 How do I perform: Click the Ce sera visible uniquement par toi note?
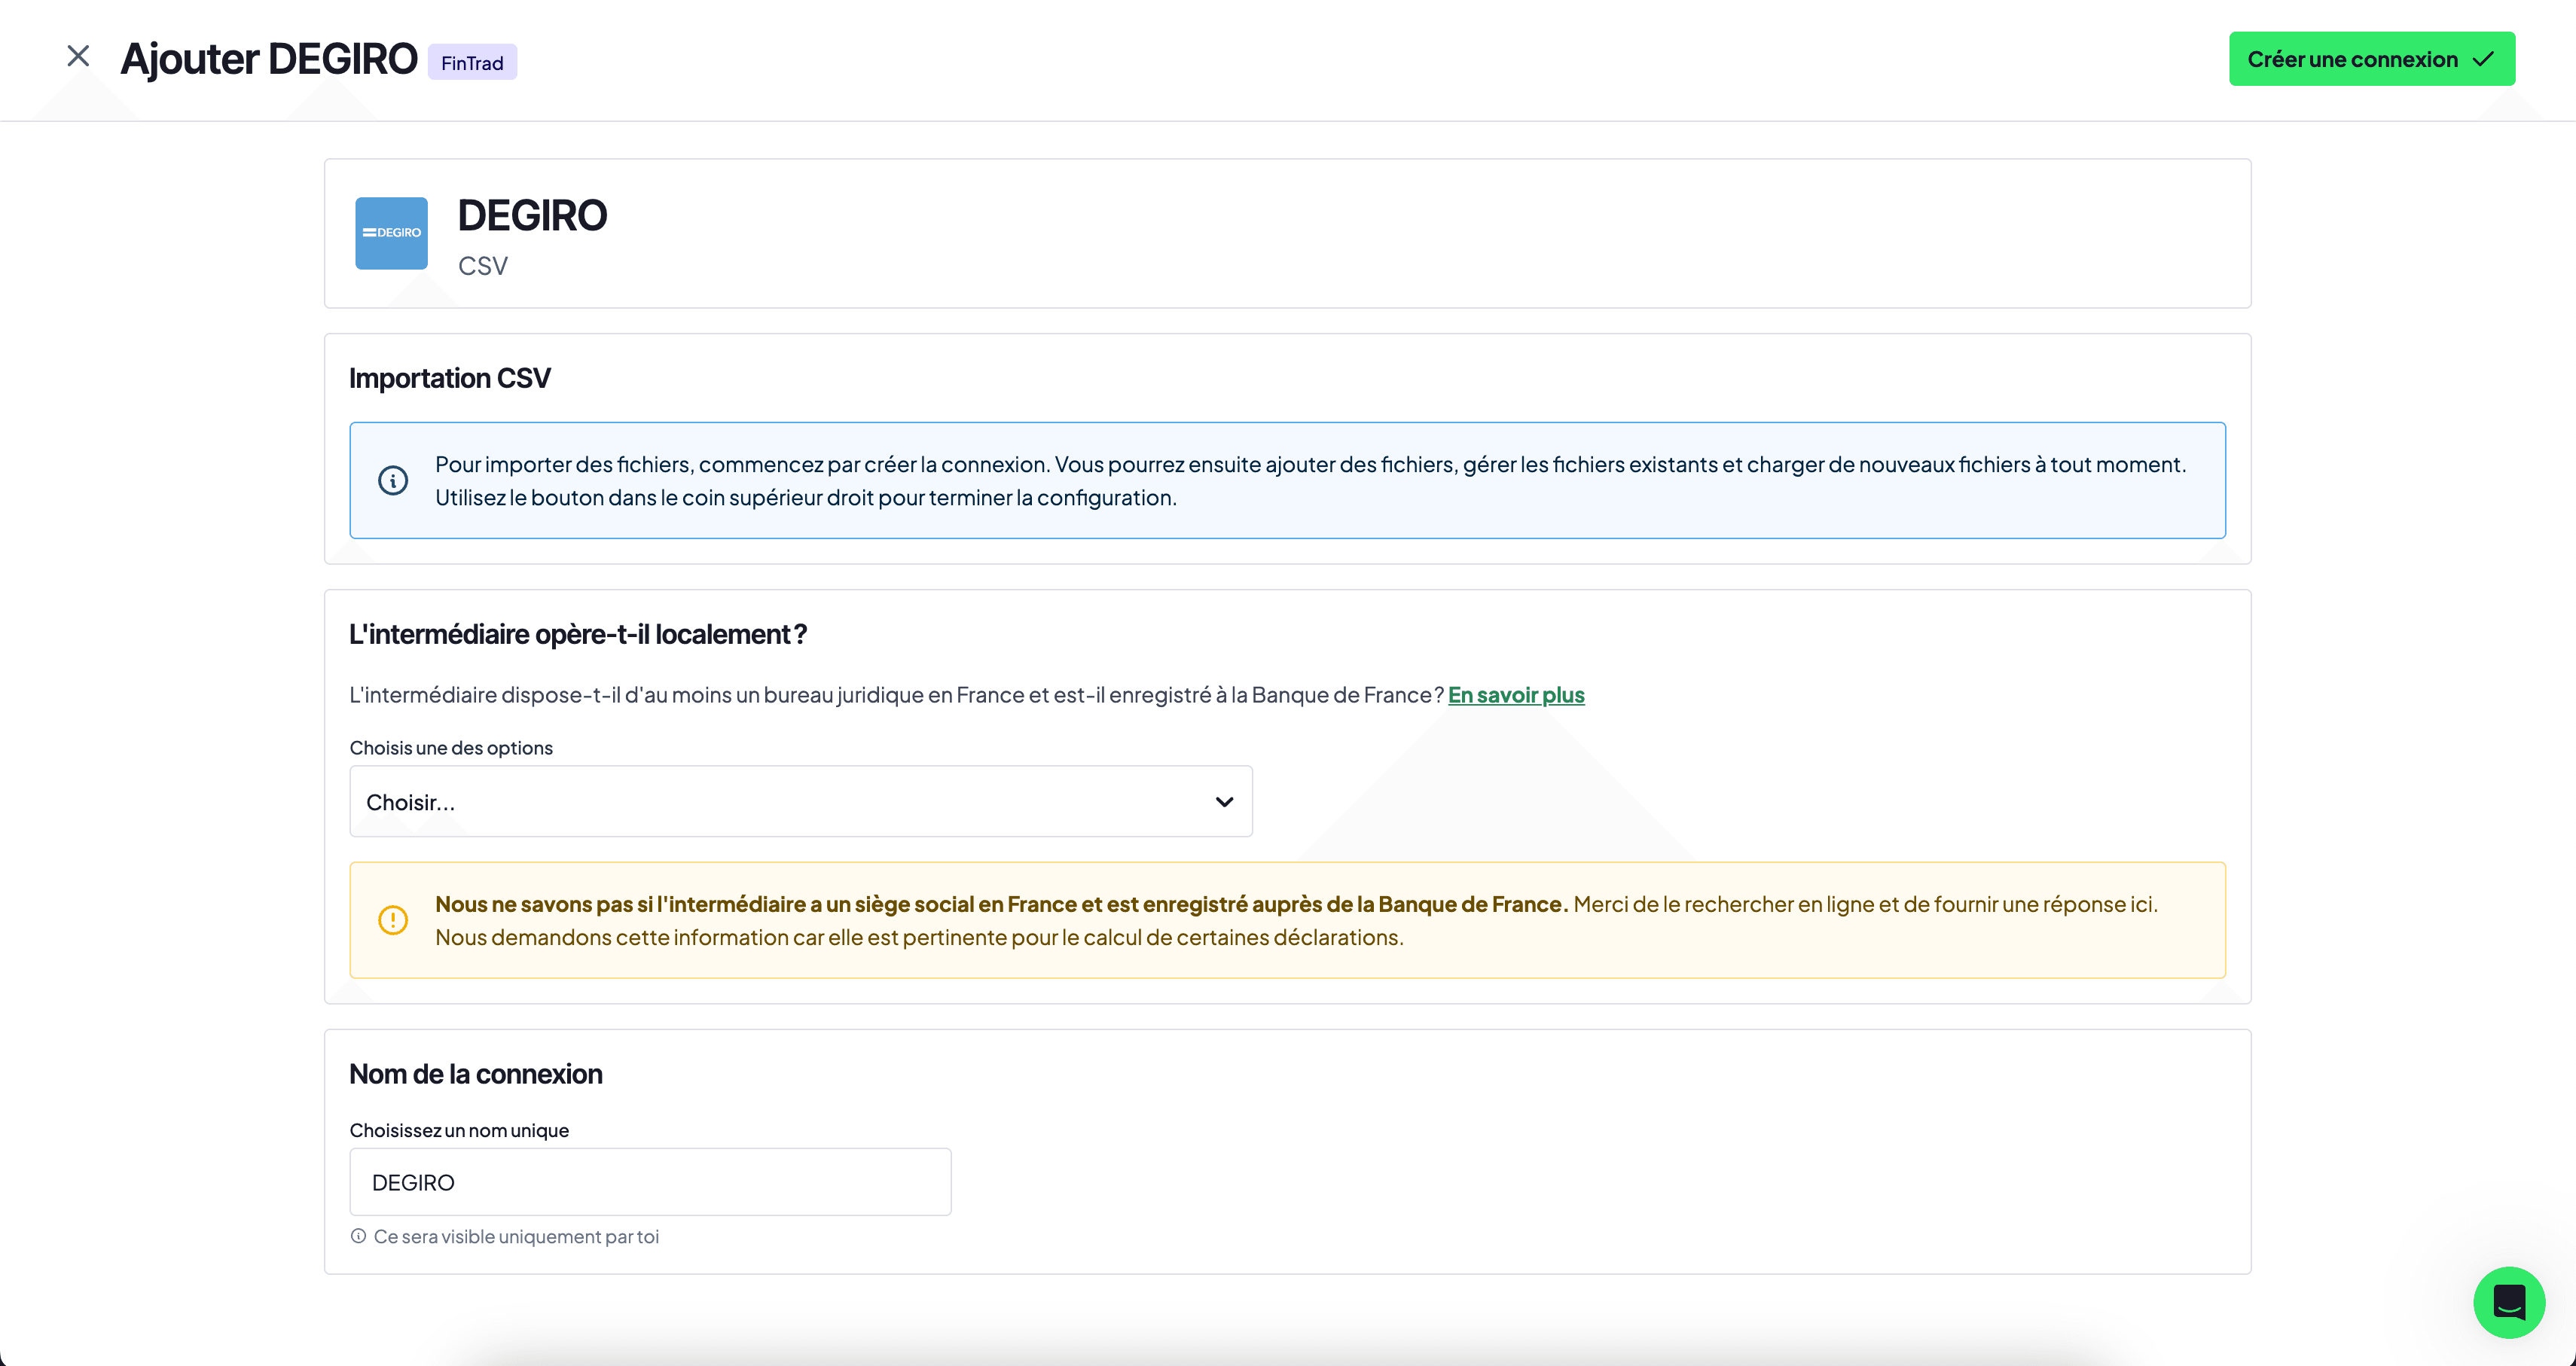516,1237
